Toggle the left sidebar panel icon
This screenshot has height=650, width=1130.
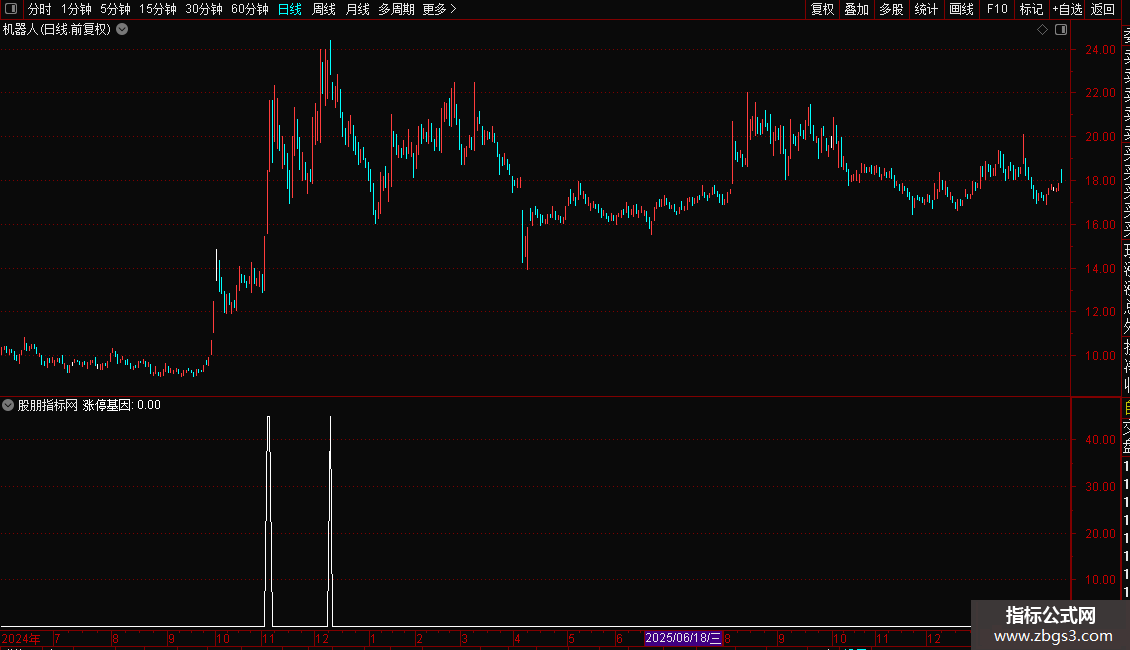pos(11,9)
